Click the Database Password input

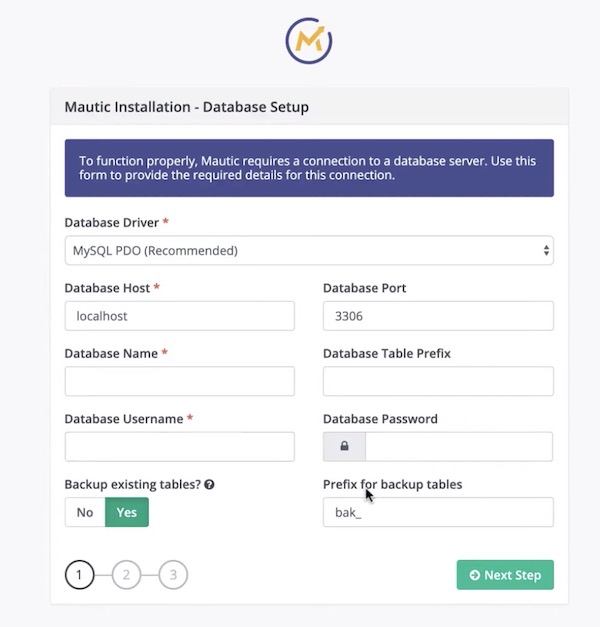click(x=459, y=446)
